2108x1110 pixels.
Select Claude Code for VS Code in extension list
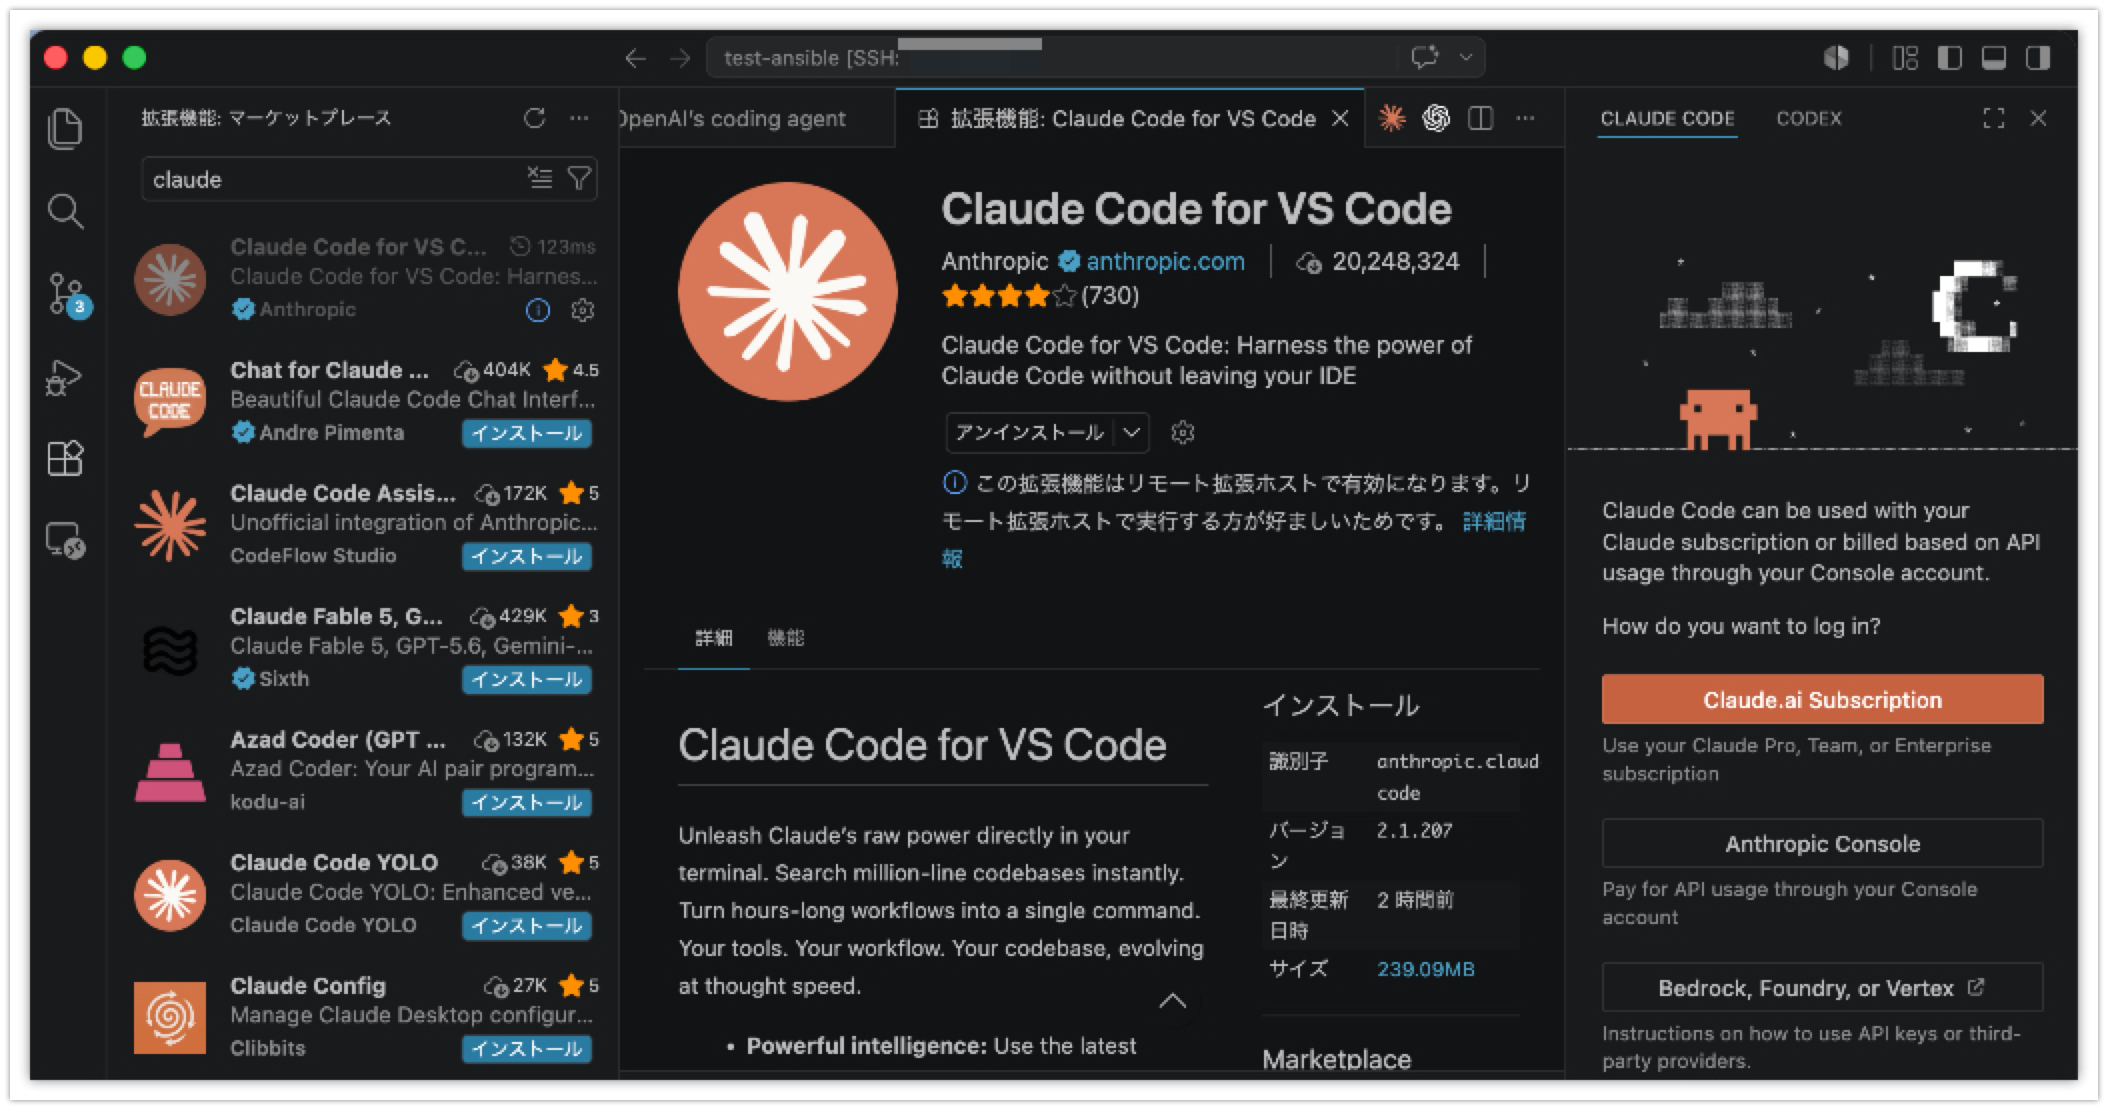365,278
